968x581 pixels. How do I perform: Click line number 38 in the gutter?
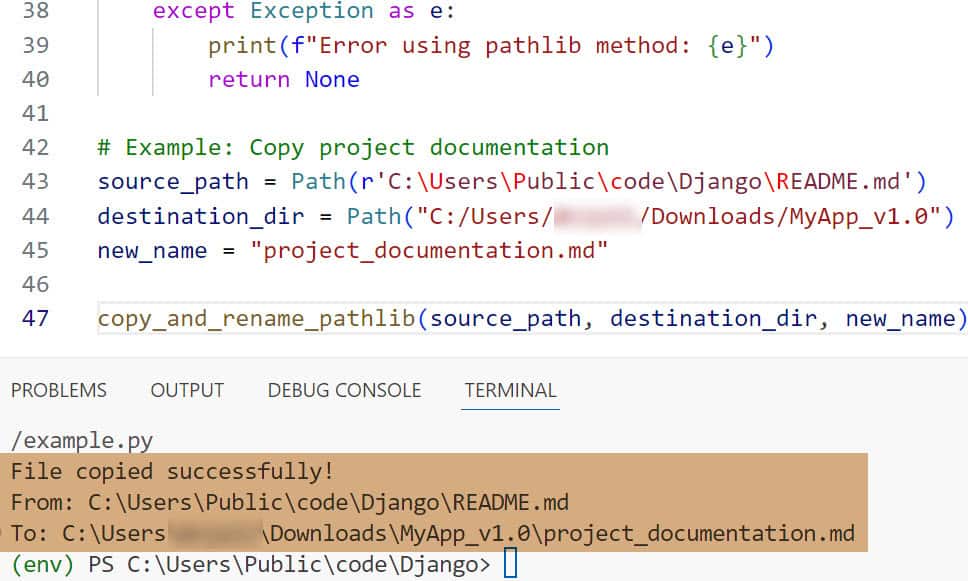35,11
